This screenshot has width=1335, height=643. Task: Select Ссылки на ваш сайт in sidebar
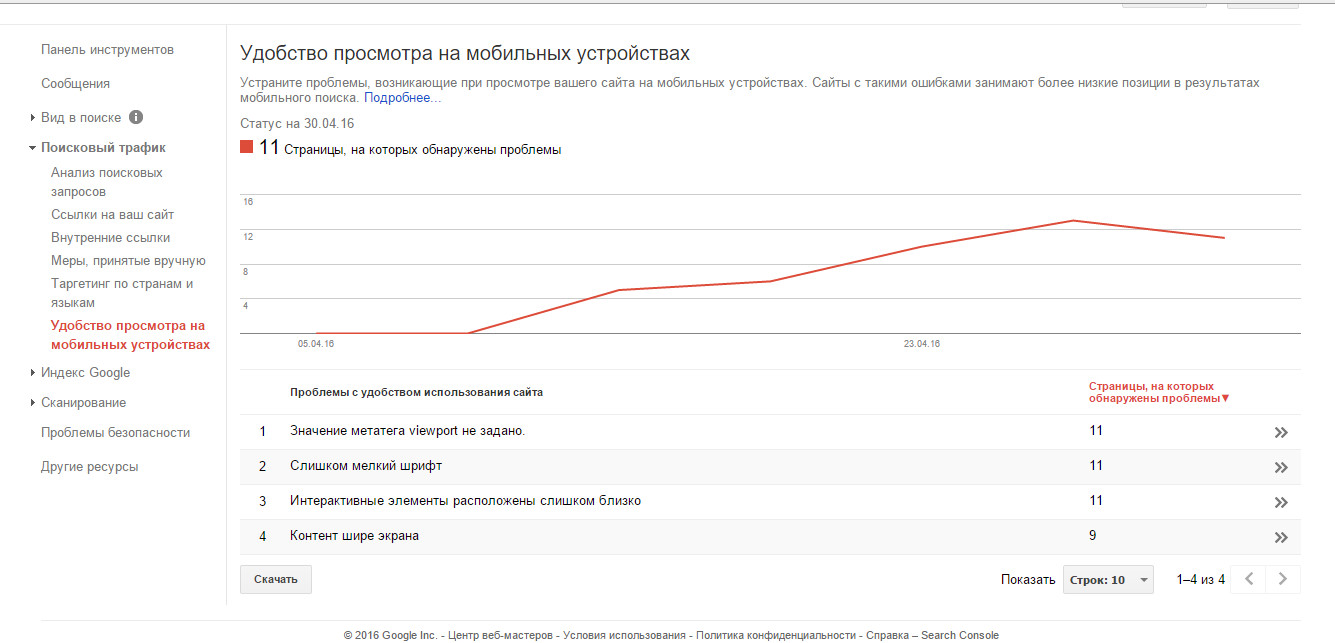click(x=112, y=214)
